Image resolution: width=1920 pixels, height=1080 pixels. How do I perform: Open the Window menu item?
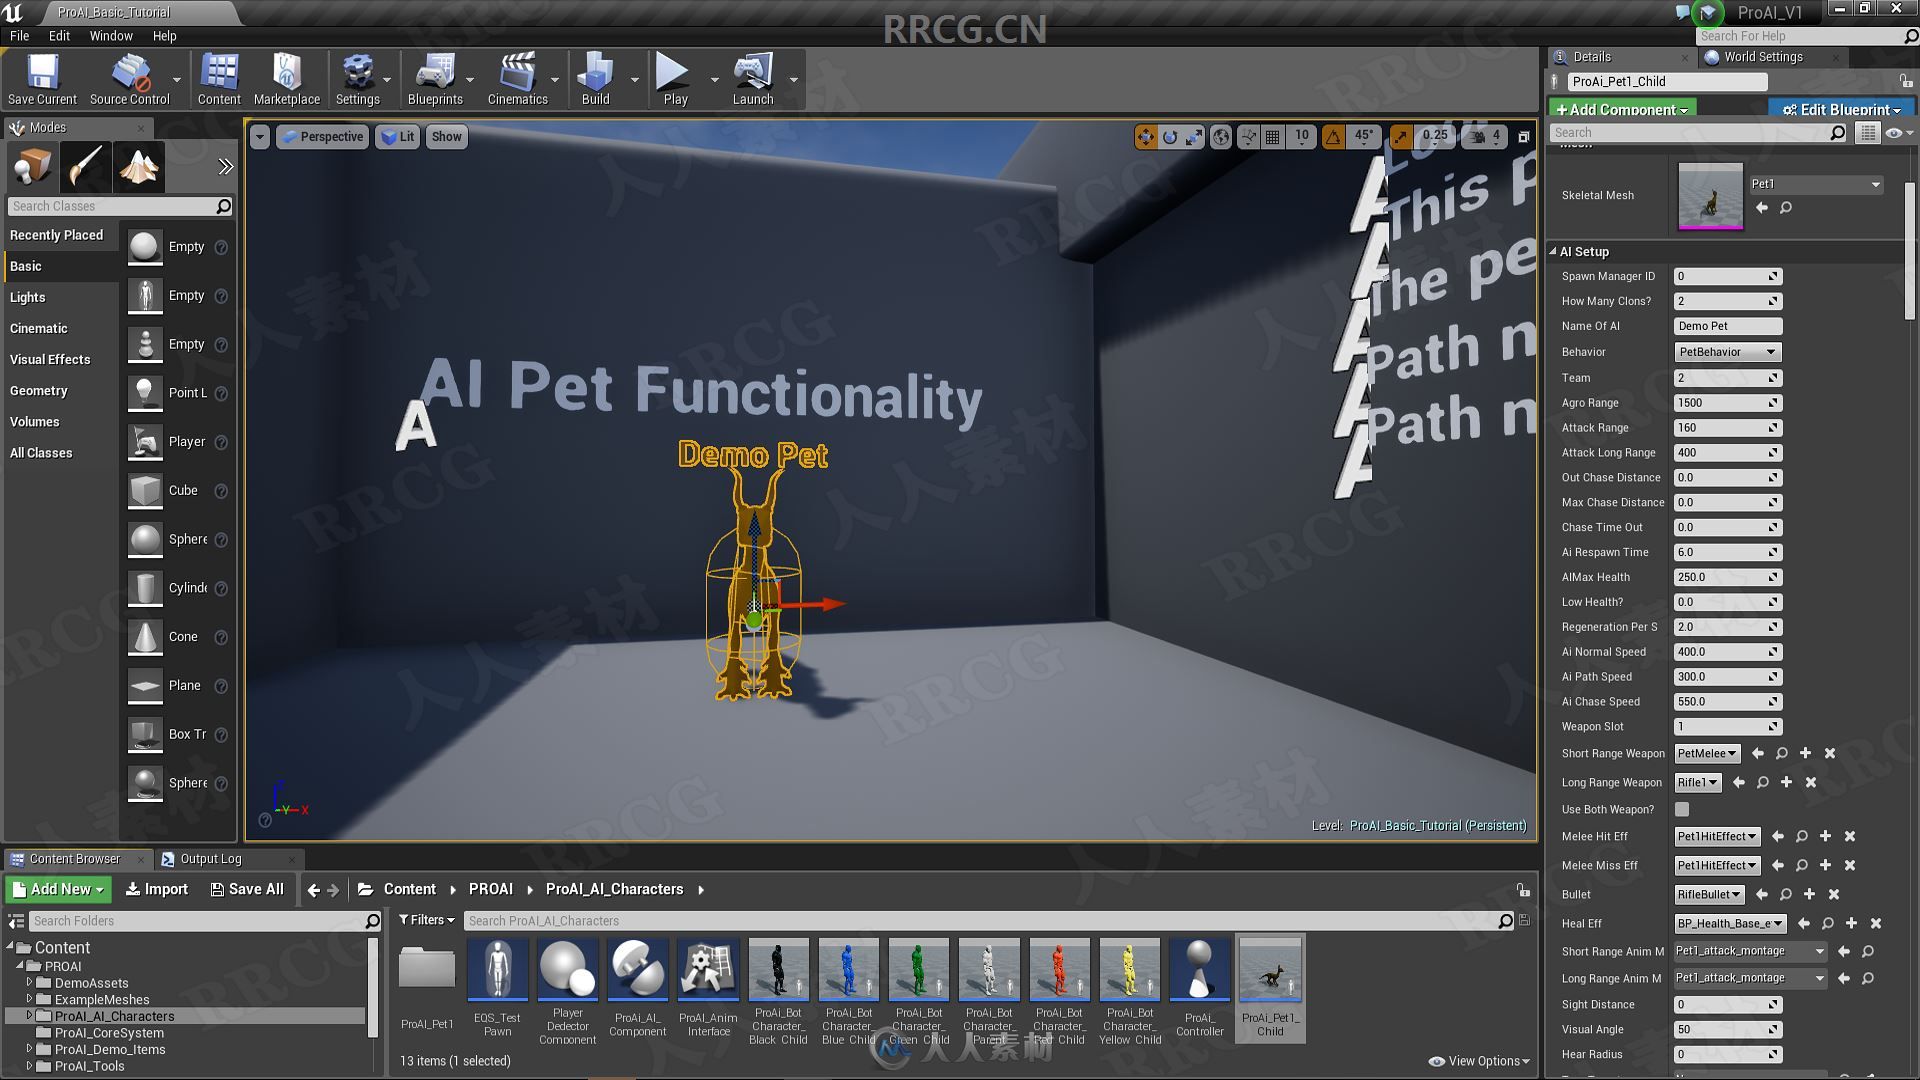tap(109, 36)
